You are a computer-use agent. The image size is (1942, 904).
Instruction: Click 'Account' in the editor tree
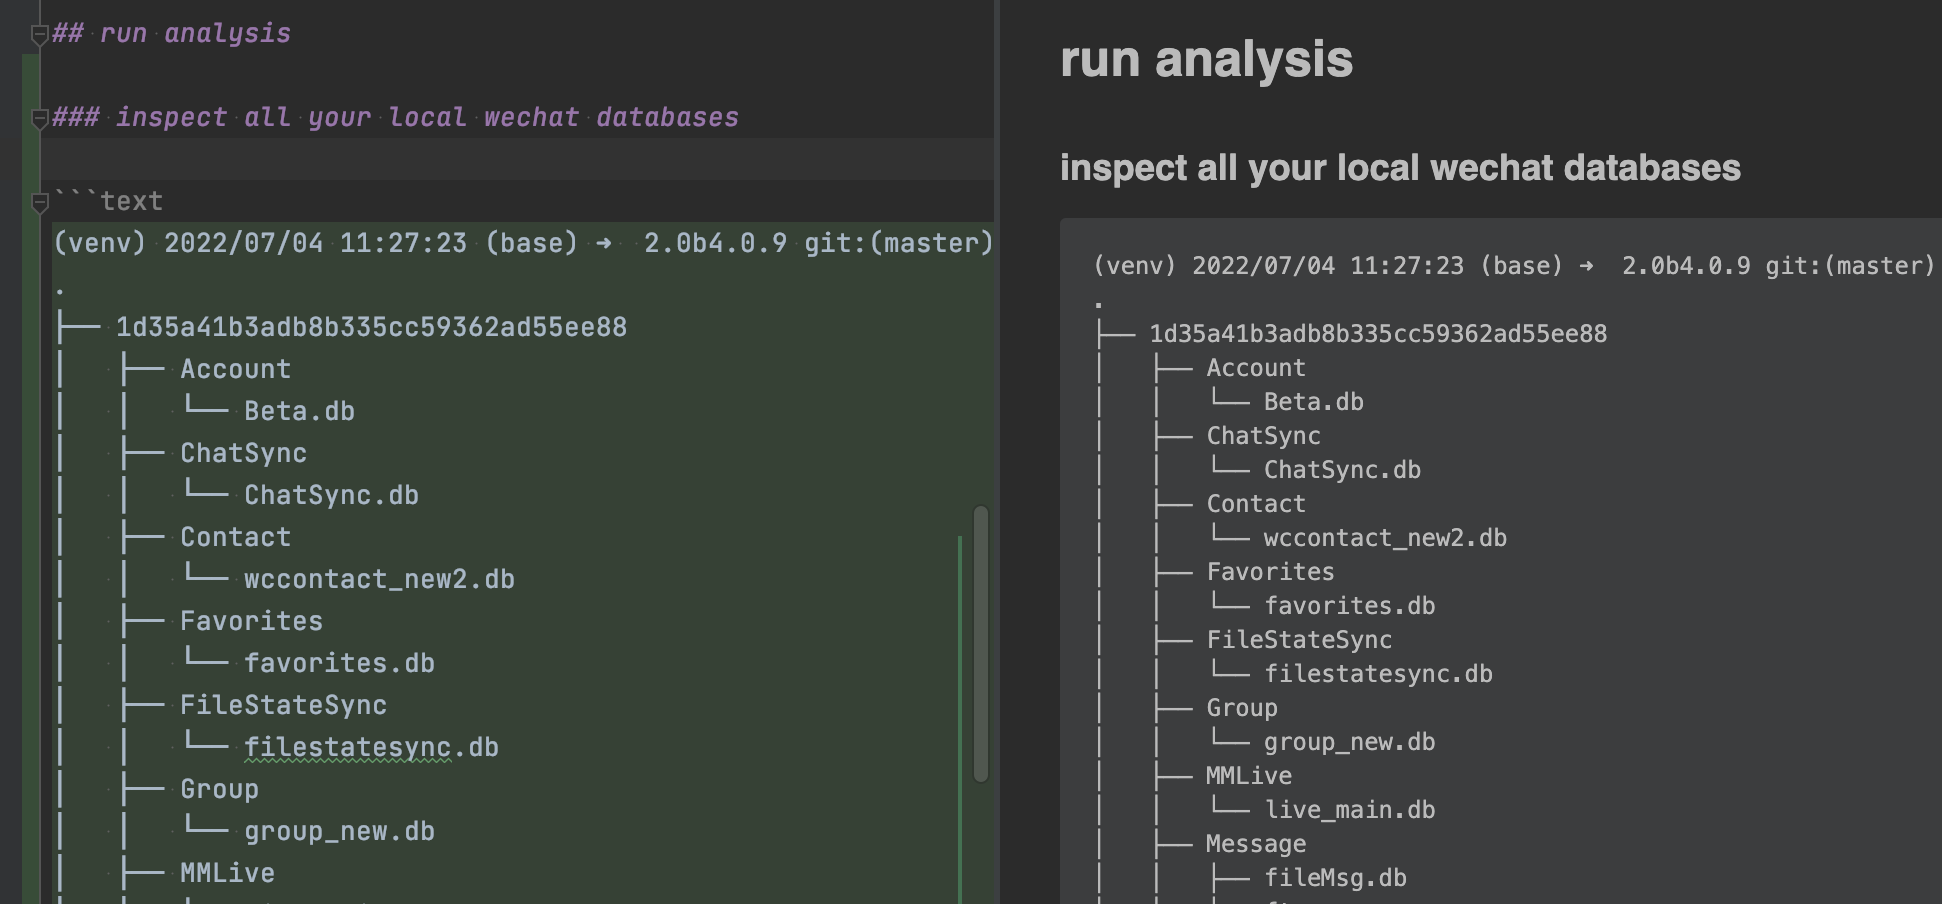pyautogui.click(x=235, y=369)
